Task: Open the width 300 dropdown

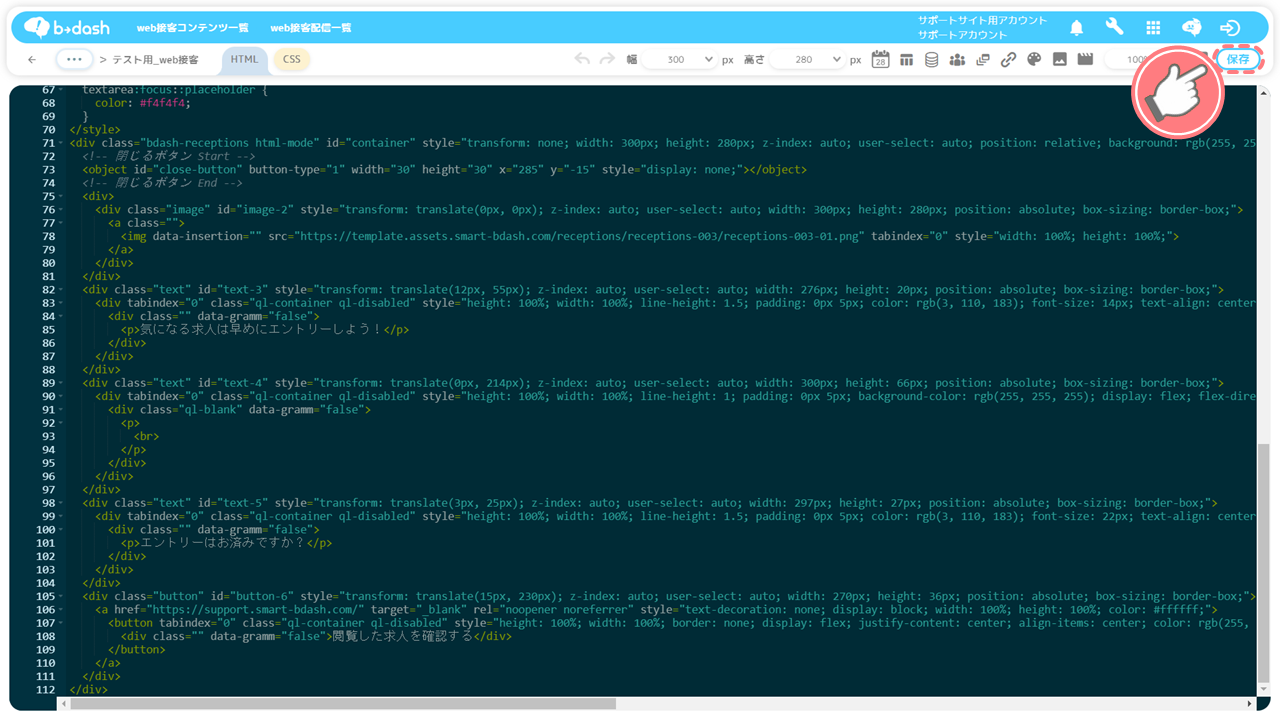Action: (680, 60)
